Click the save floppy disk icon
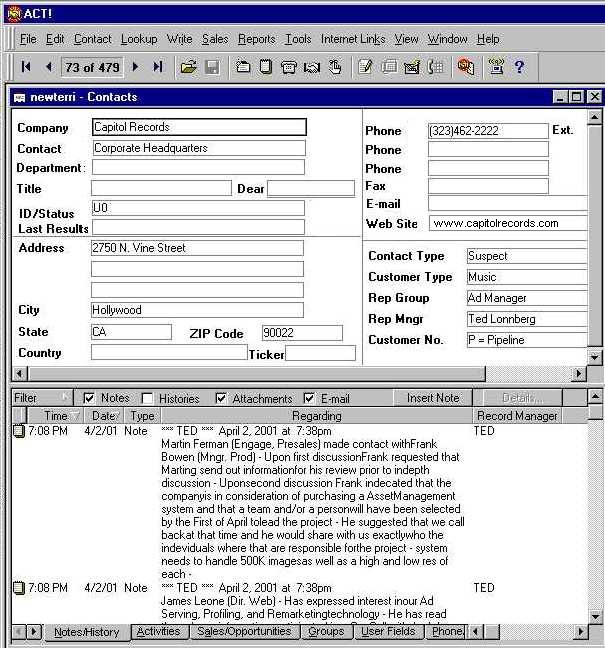605x648 pixels. click(212, 67)
